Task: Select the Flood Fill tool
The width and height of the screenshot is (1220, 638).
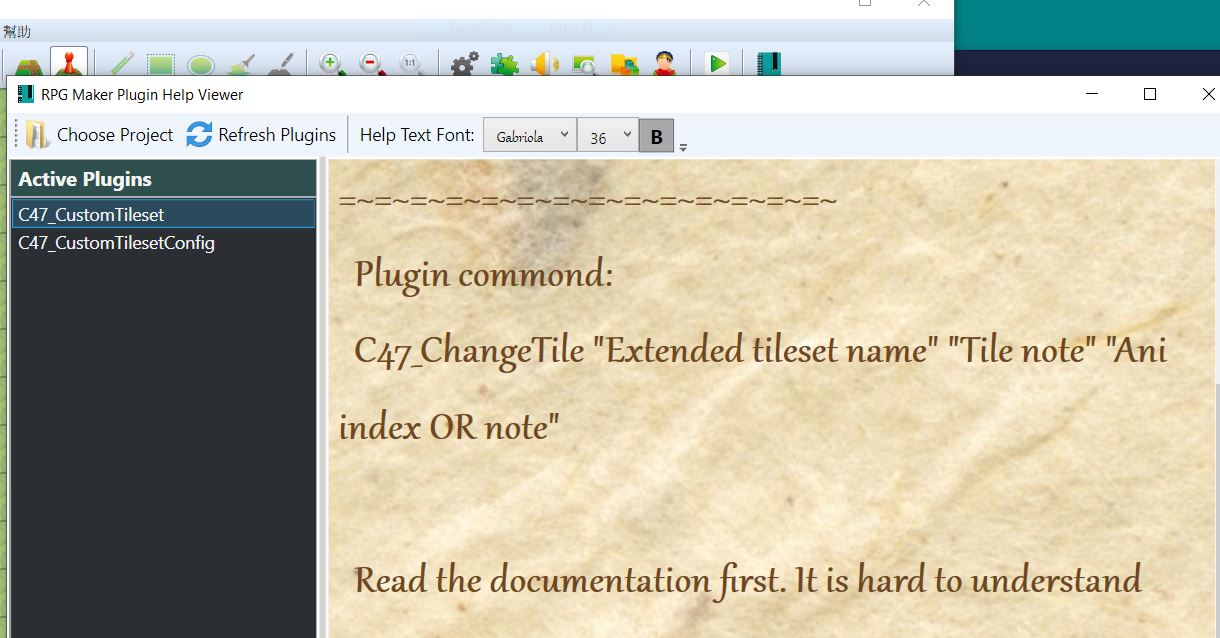Action: click(242, 65)
